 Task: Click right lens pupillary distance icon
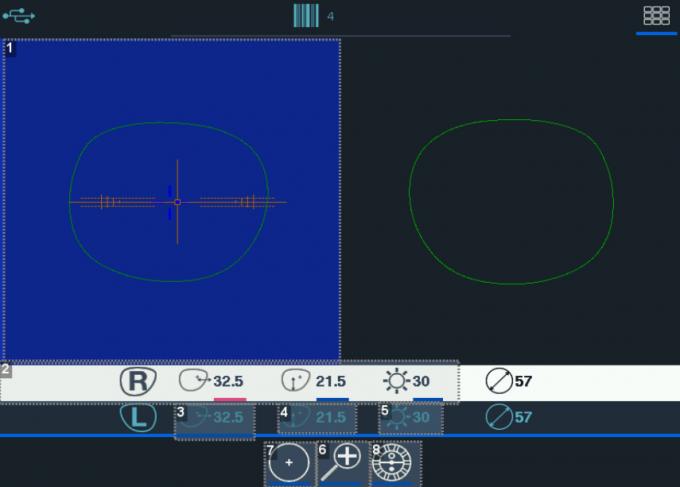194,380
